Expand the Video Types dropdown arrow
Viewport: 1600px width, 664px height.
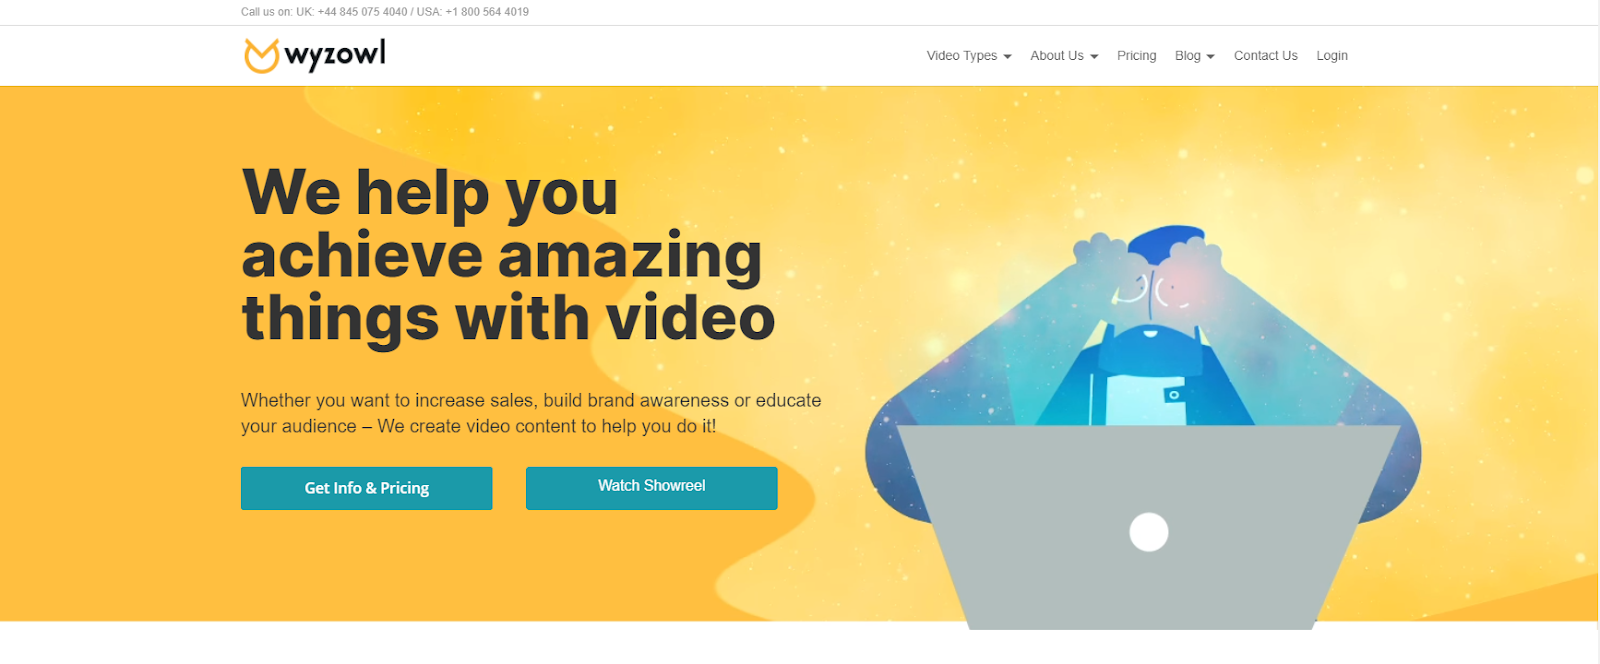[x=1007, y=57]
